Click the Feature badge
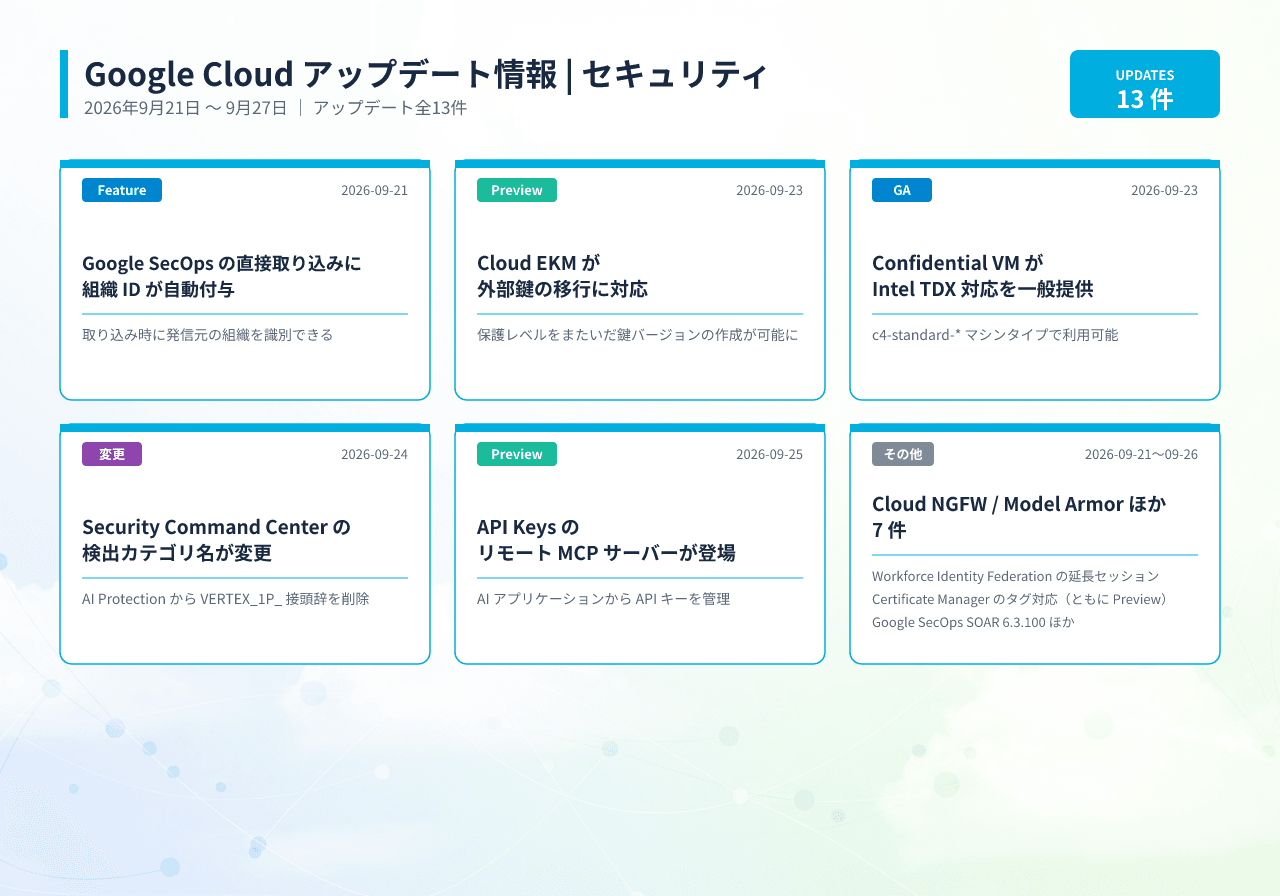Image resolution: width=1280 pixels, height=896 pixels. 122,190
